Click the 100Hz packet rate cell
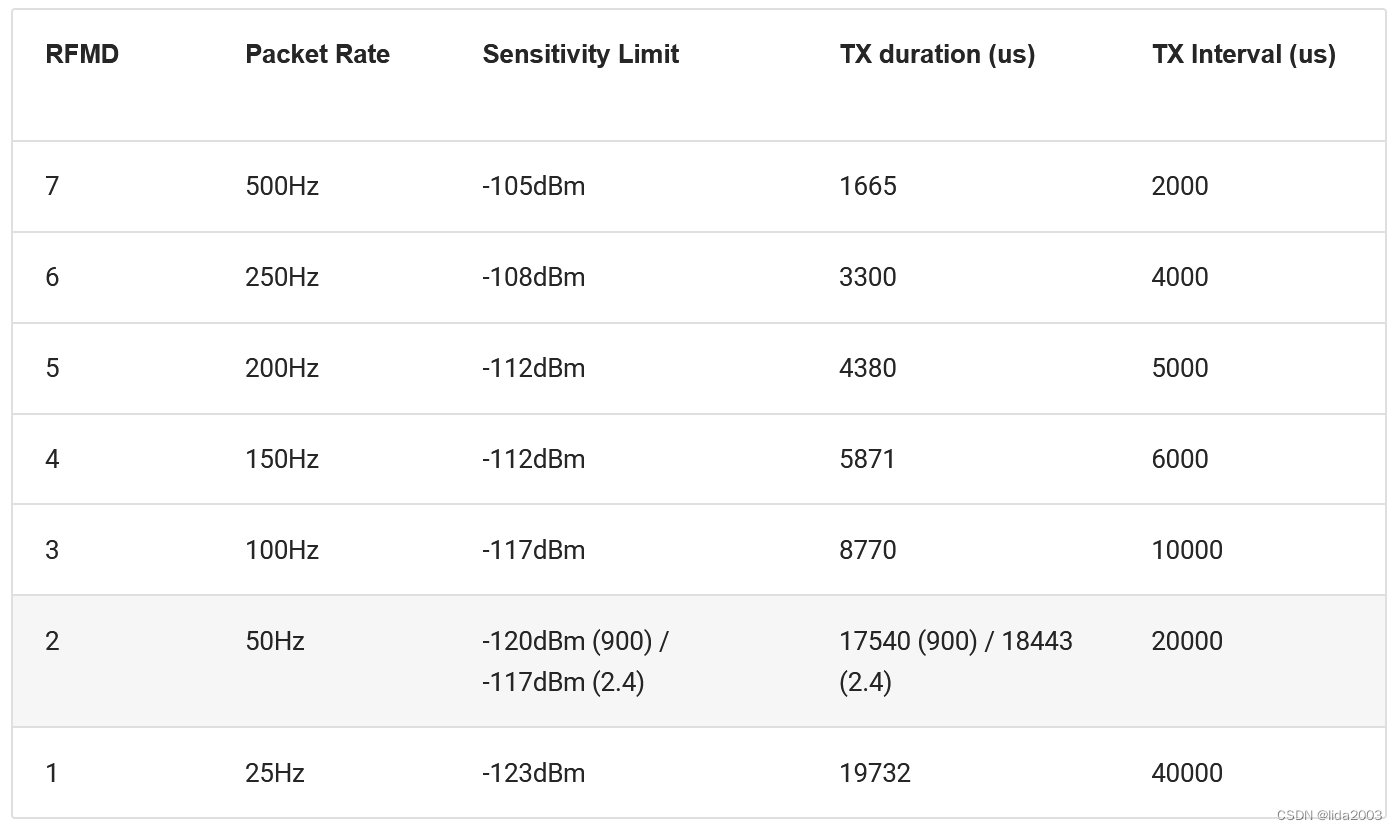1397x830 pixels. pyautogui.click(x=282, y=550)
